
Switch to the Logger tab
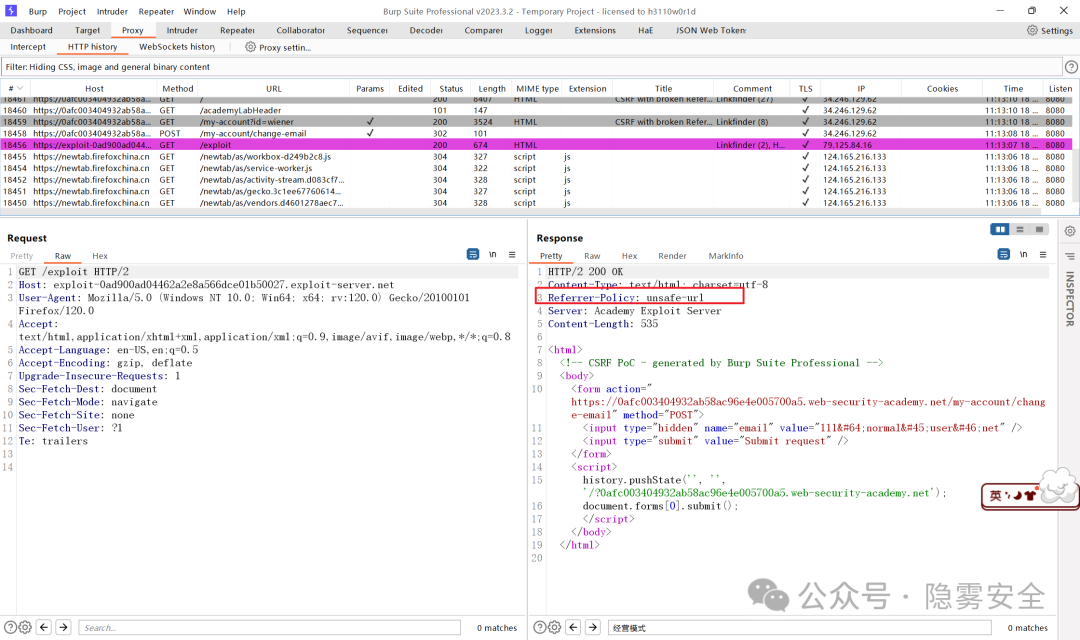pyautogui.click(x=538, y=30)
